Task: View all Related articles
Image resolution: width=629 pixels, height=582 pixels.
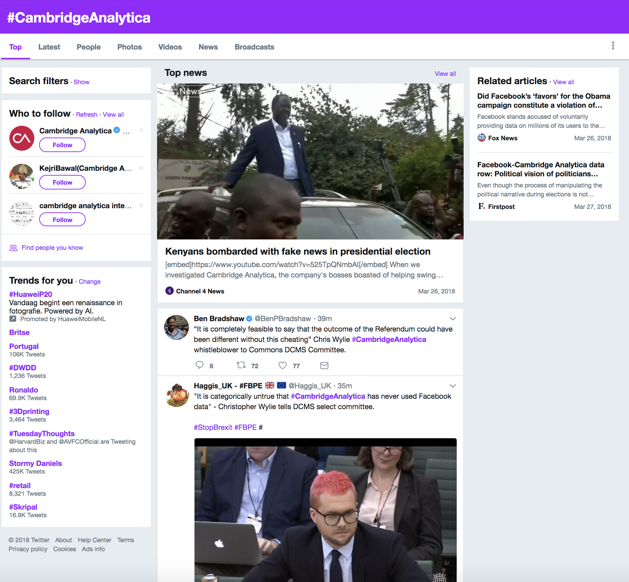Action: pos(564,82)
